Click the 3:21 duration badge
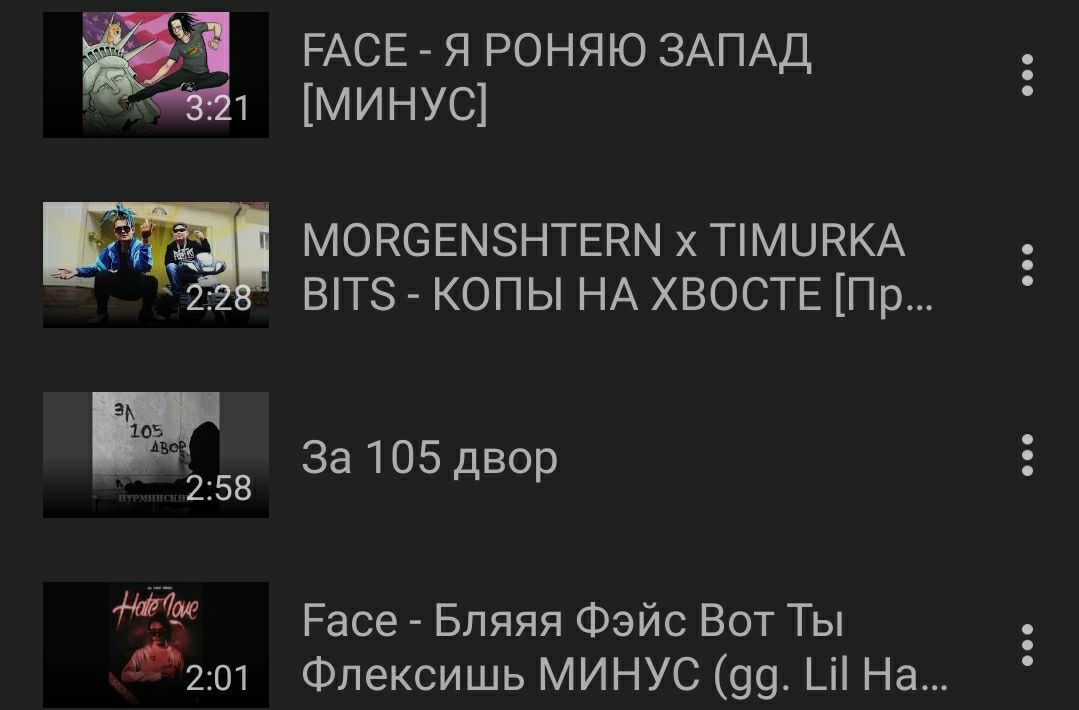This screenshot has height=710, width=1079. (x=217, y=108)
